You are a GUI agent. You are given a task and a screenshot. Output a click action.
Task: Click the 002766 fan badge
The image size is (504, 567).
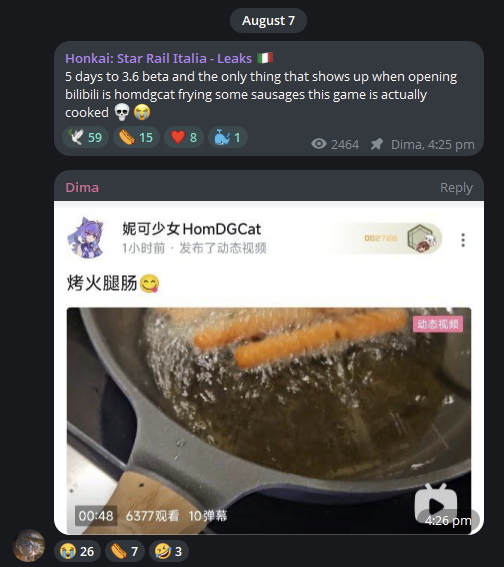point(388,238)
